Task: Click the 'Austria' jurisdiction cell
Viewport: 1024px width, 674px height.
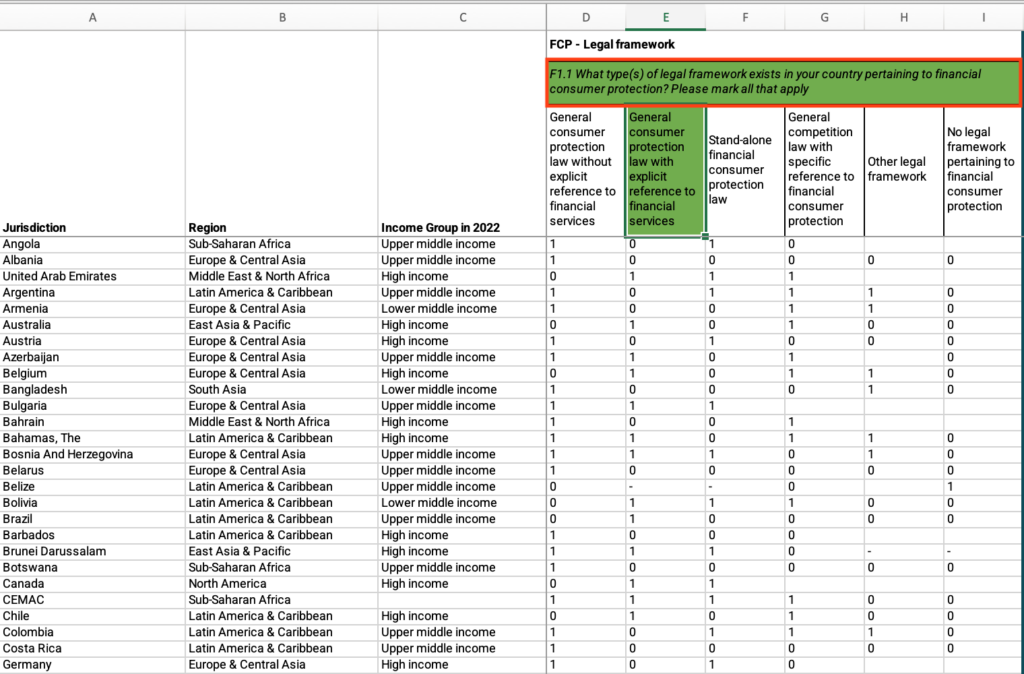Action: coord(93,341)
